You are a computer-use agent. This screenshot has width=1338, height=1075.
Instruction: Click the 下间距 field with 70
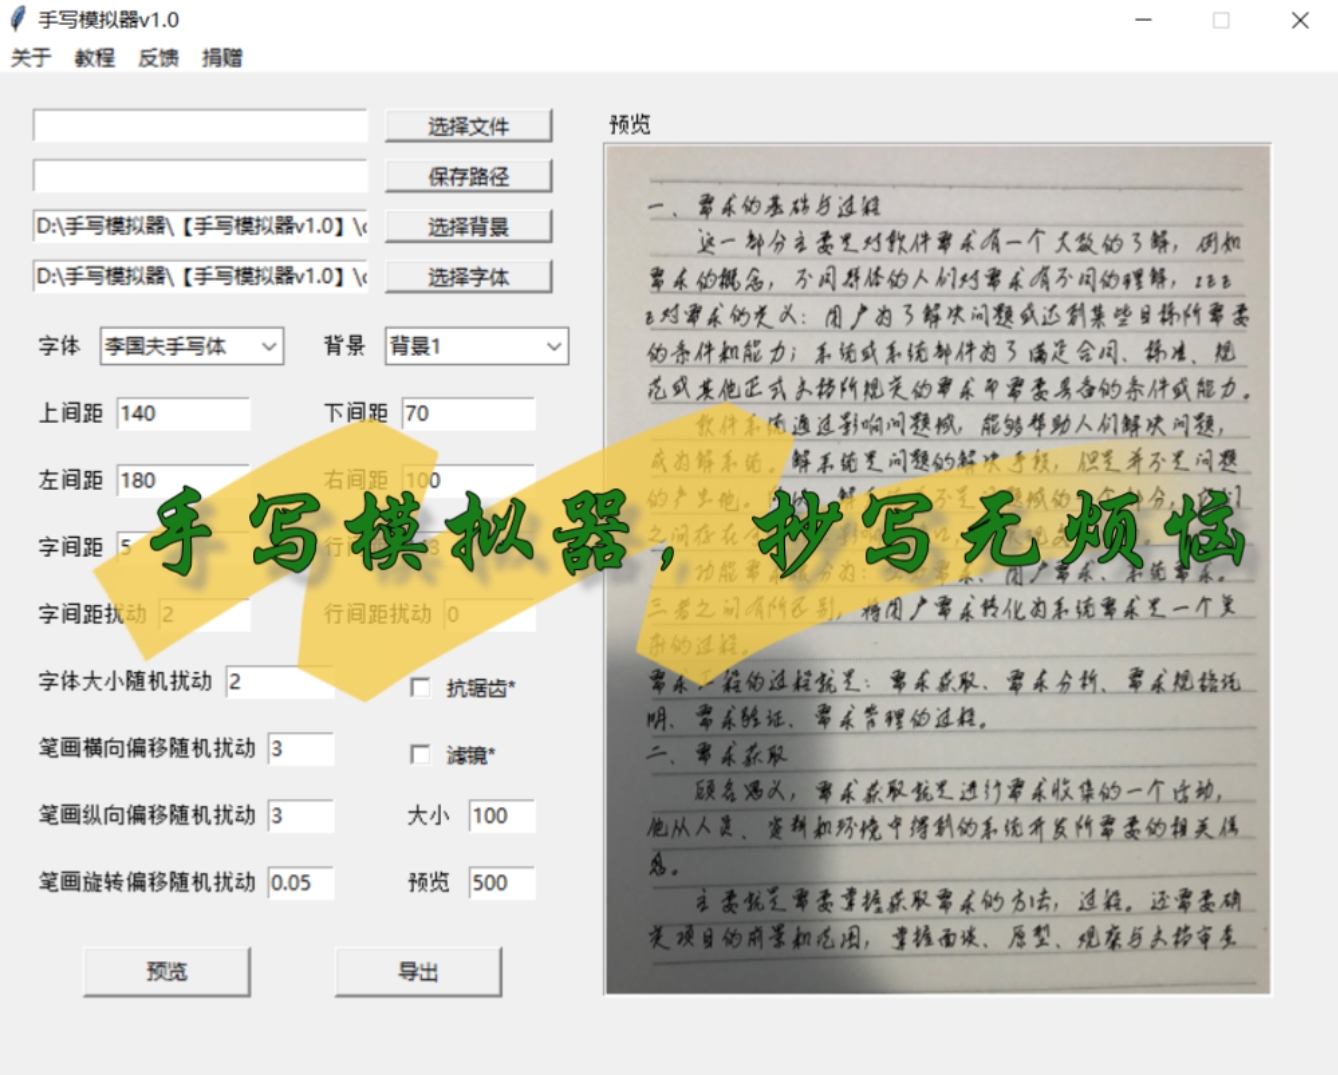(468, 413)
